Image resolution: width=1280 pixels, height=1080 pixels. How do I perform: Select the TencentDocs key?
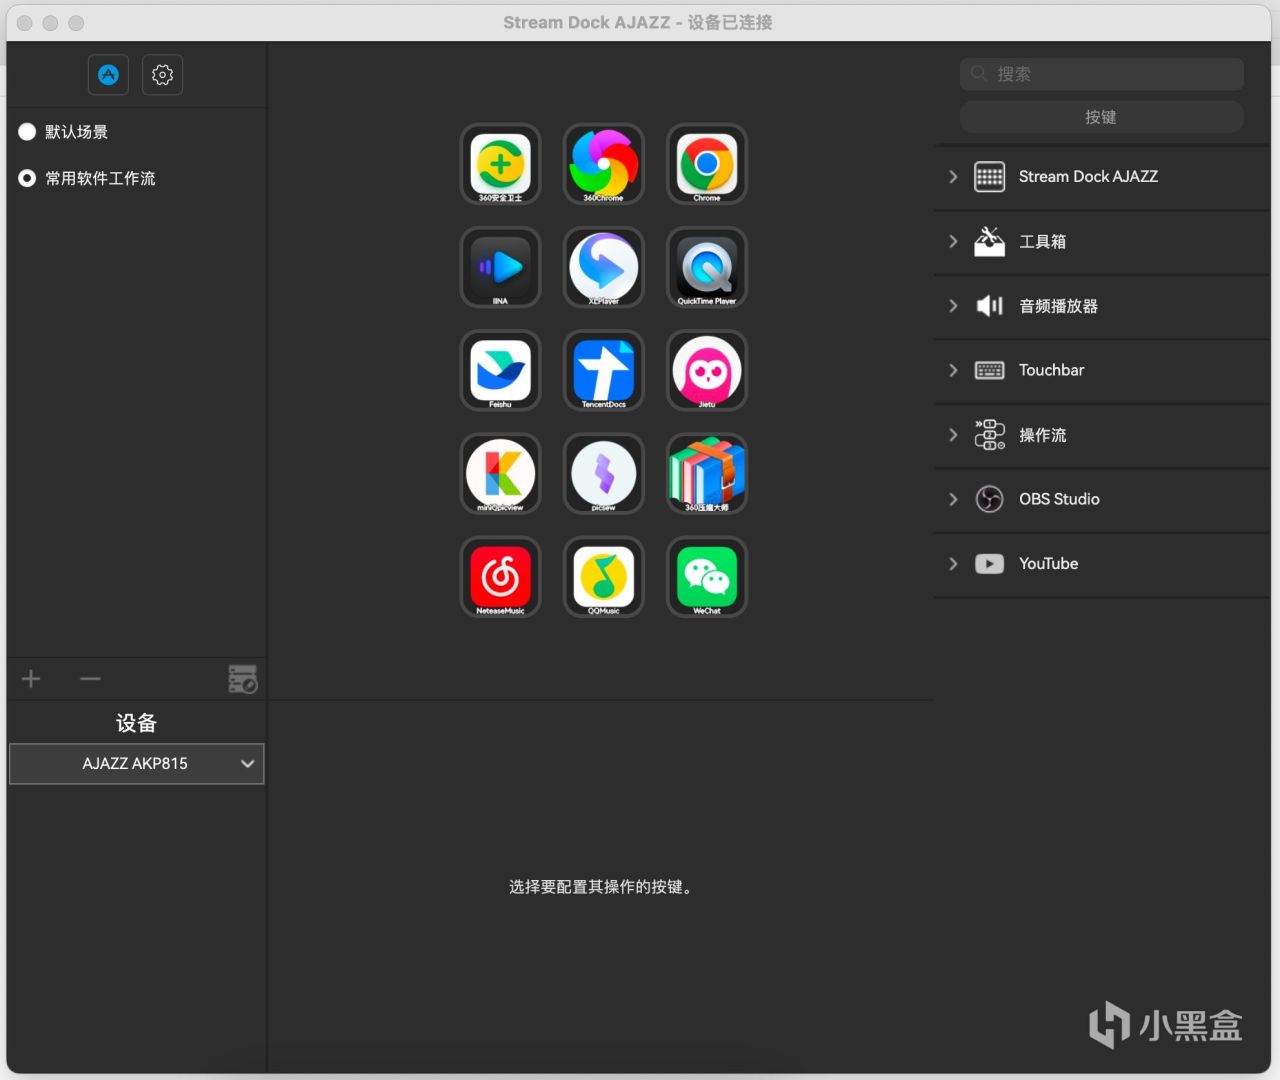(603, 370)
